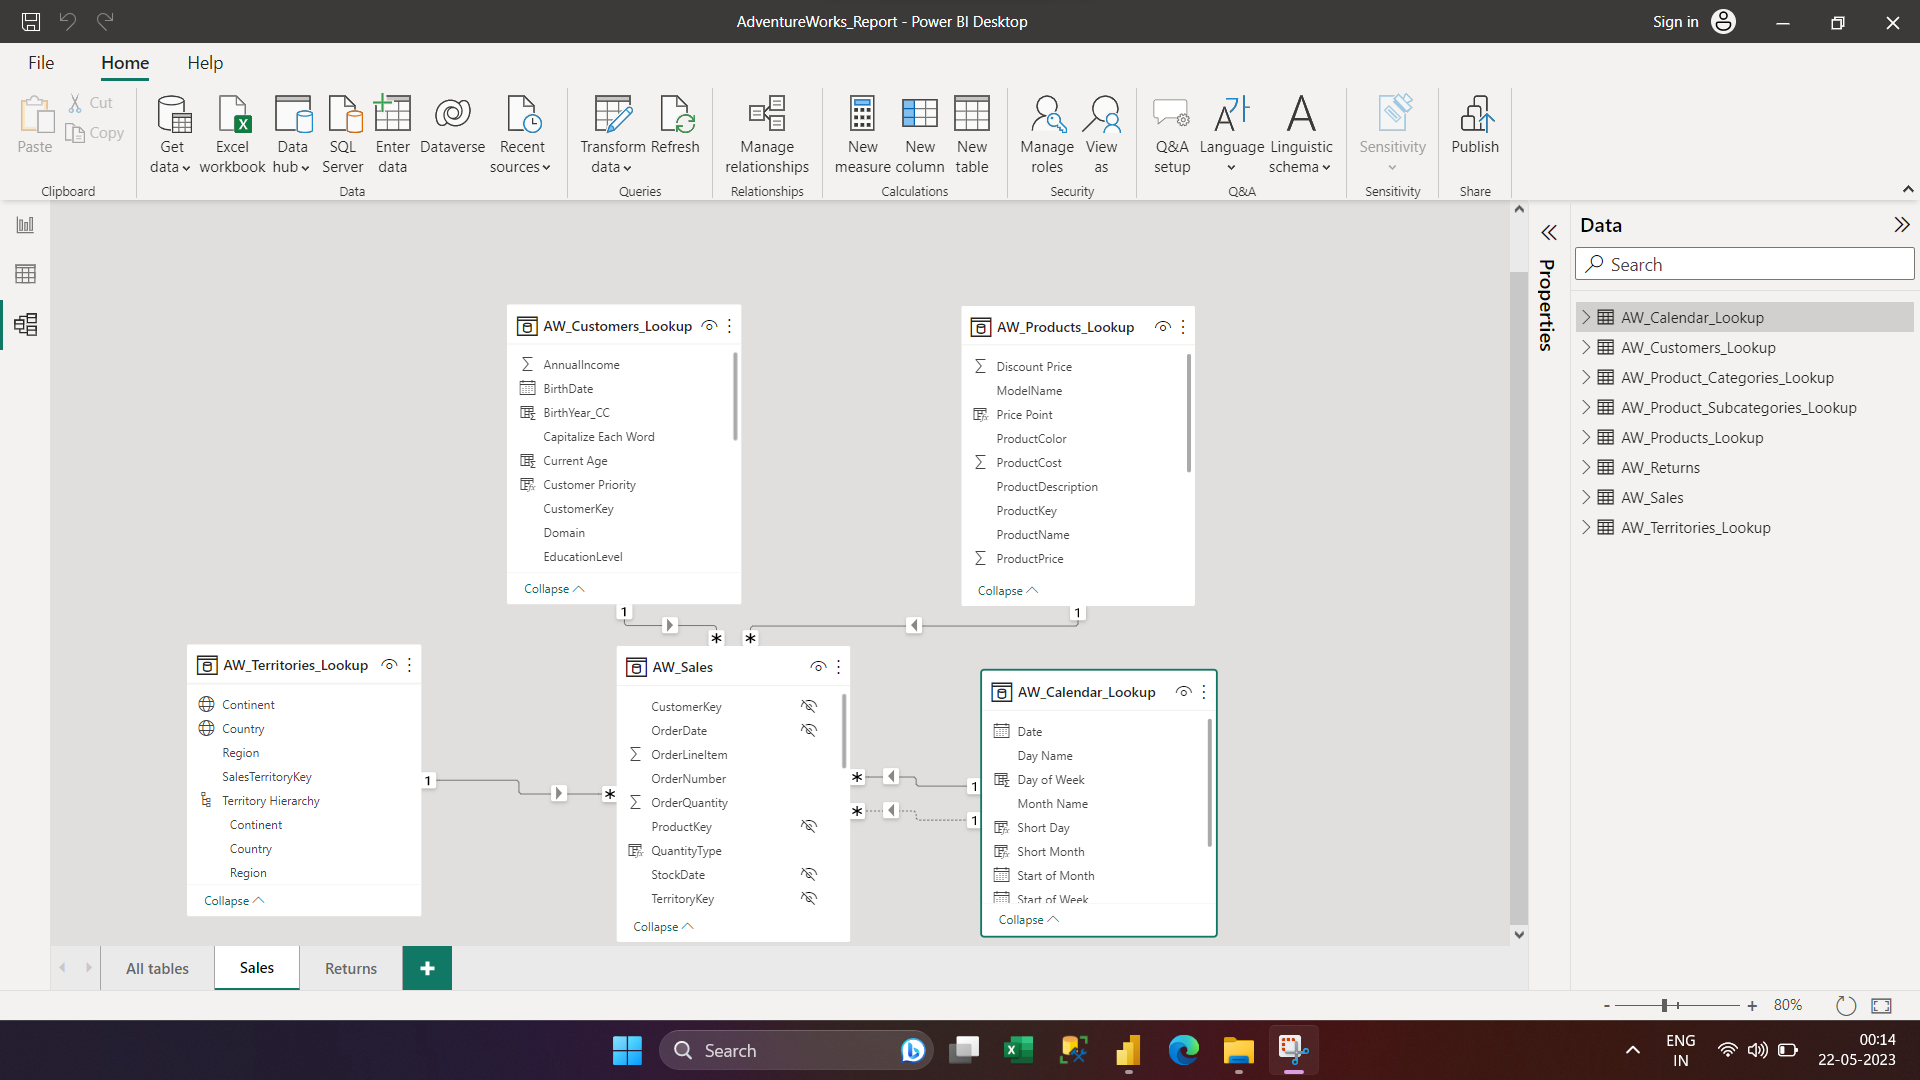
Task: Select the Model view sidebar icon
Action: pyautogui.click(x=25, y=324)
